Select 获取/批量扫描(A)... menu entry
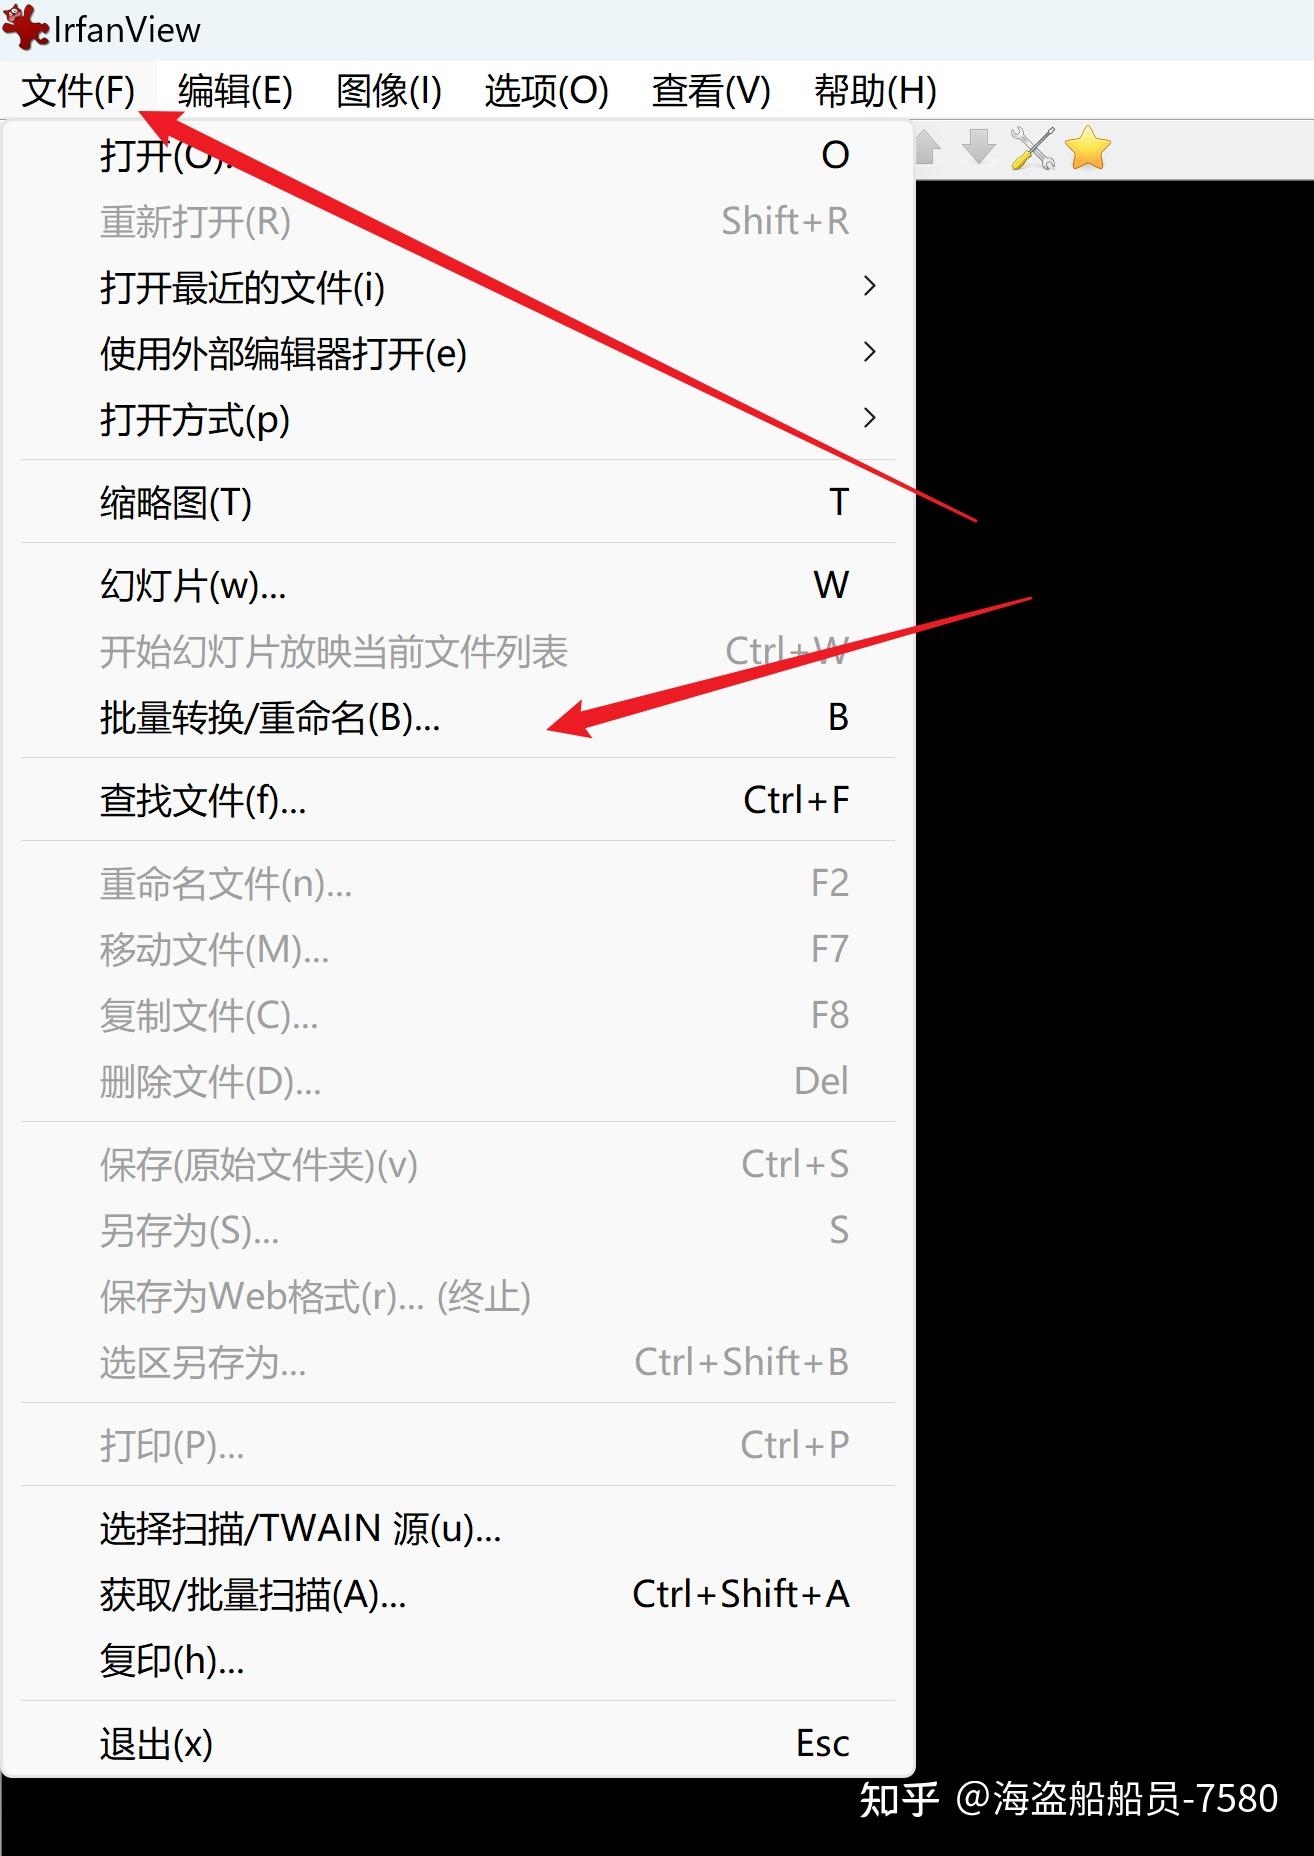This screenshot has height=1856, width=1314. [x=458, y=1595]
